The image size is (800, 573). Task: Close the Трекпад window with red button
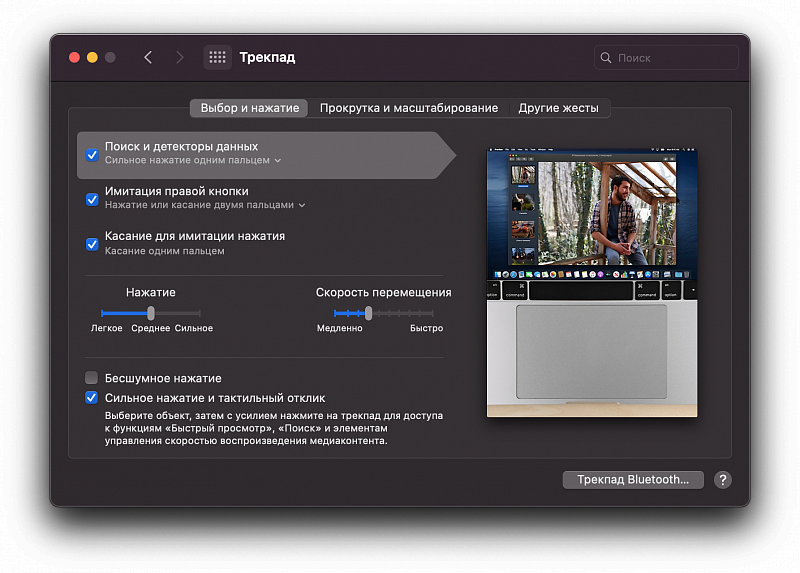74,58
